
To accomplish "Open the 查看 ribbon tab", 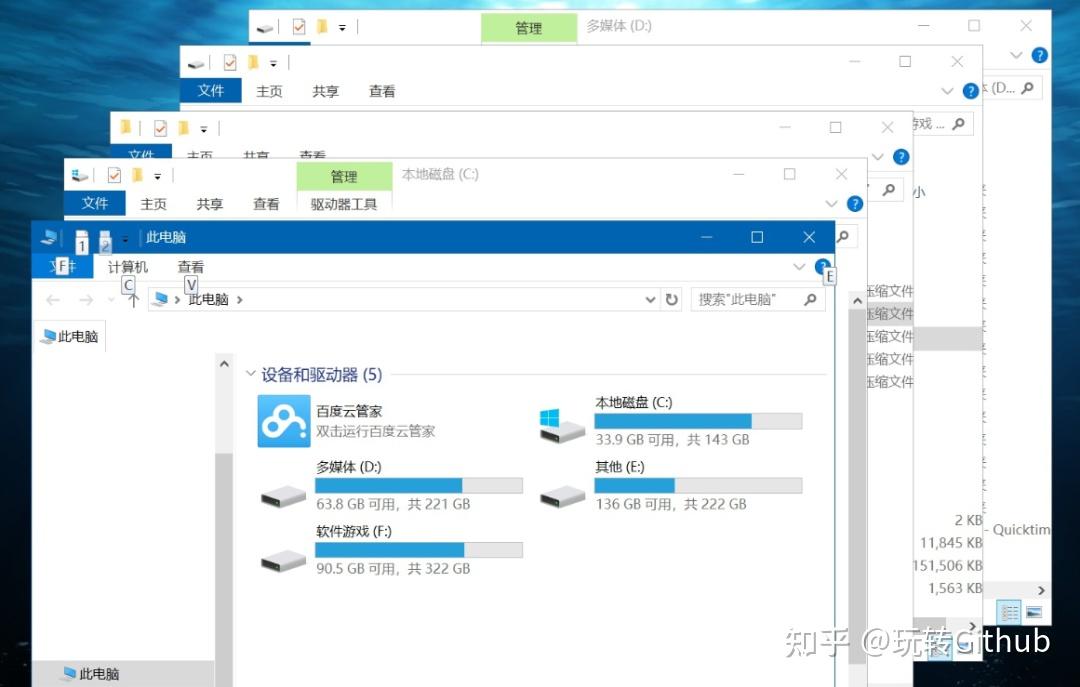I will coord(190,266).
